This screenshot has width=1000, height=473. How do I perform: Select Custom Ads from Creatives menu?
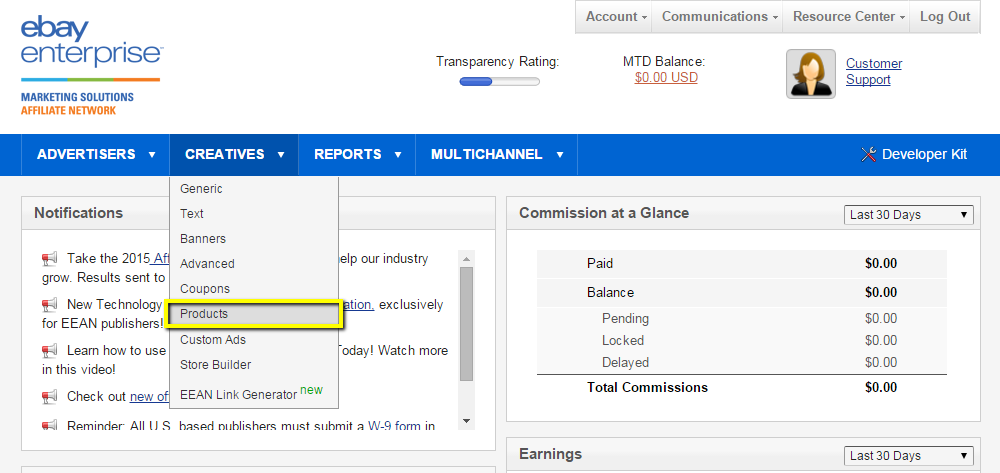coord(254,340)
